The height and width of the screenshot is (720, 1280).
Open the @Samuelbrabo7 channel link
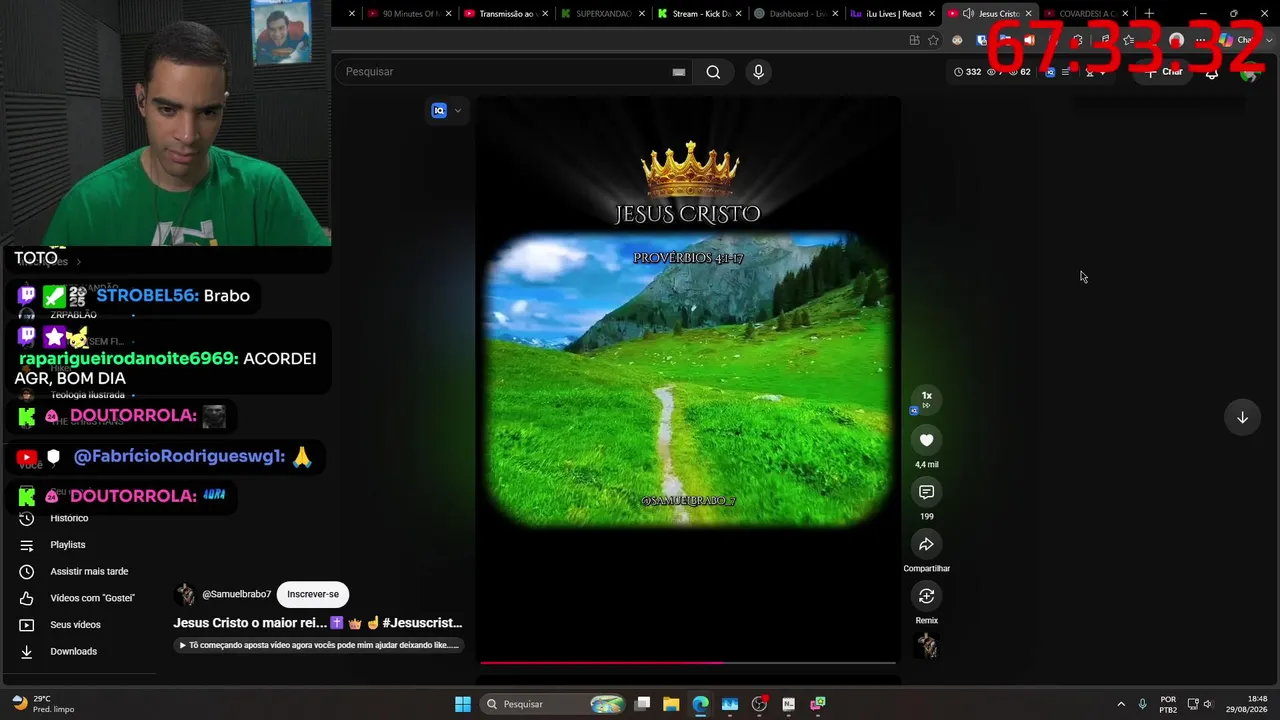click(236, 594)
